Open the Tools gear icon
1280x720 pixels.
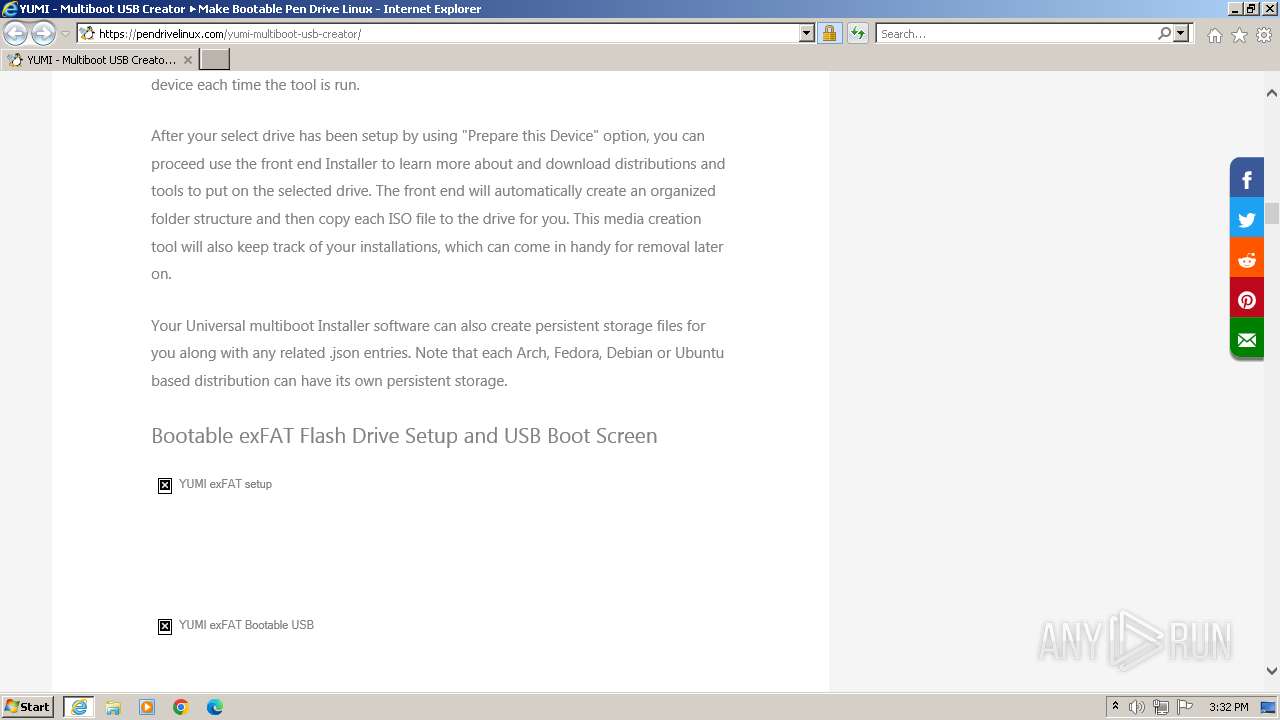coord(1264,35)
